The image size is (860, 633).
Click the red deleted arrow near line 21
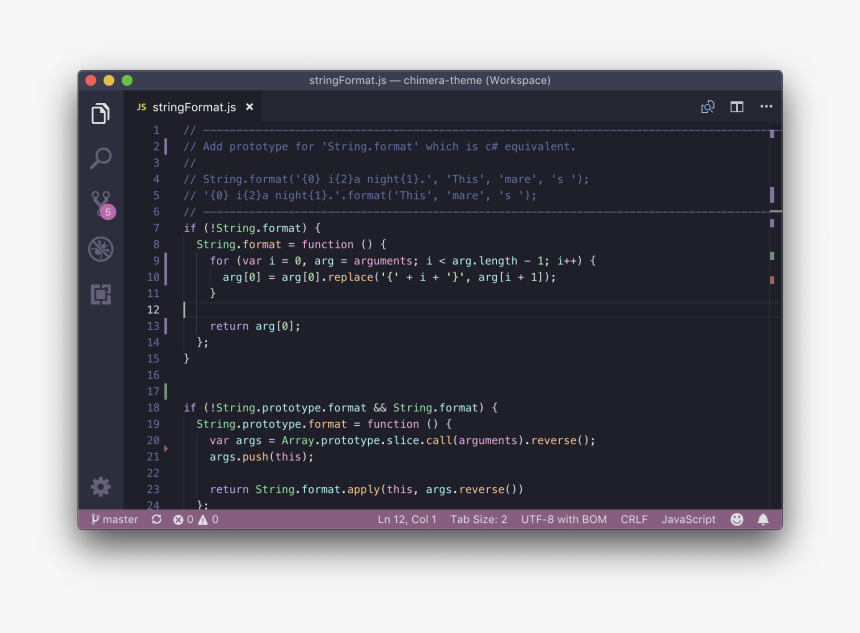[x=166, y=449]
